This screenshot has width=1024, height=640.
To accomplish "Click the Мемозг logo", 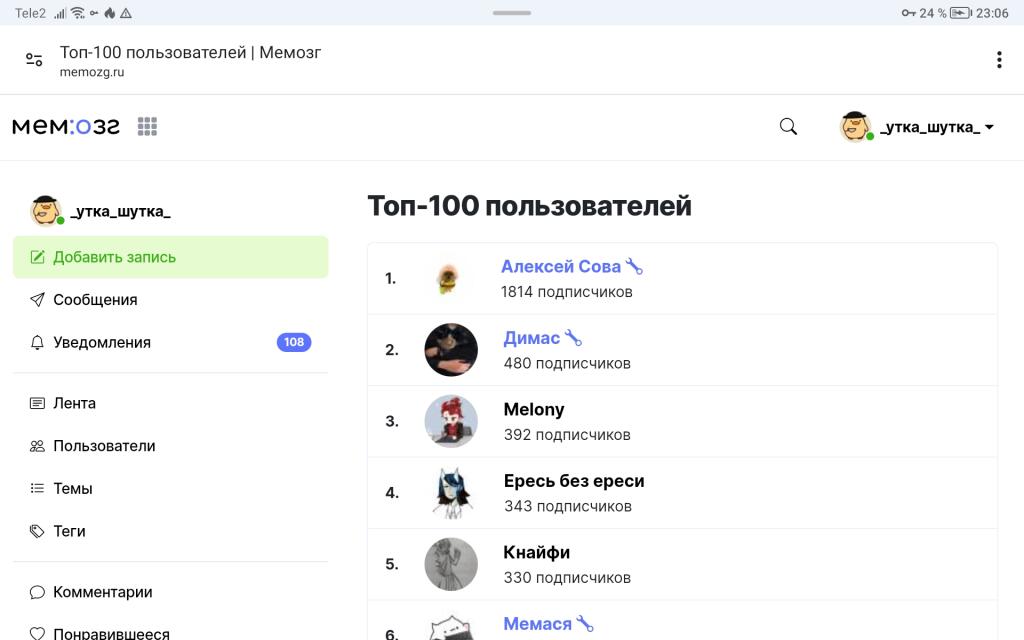I will (66, 126).
